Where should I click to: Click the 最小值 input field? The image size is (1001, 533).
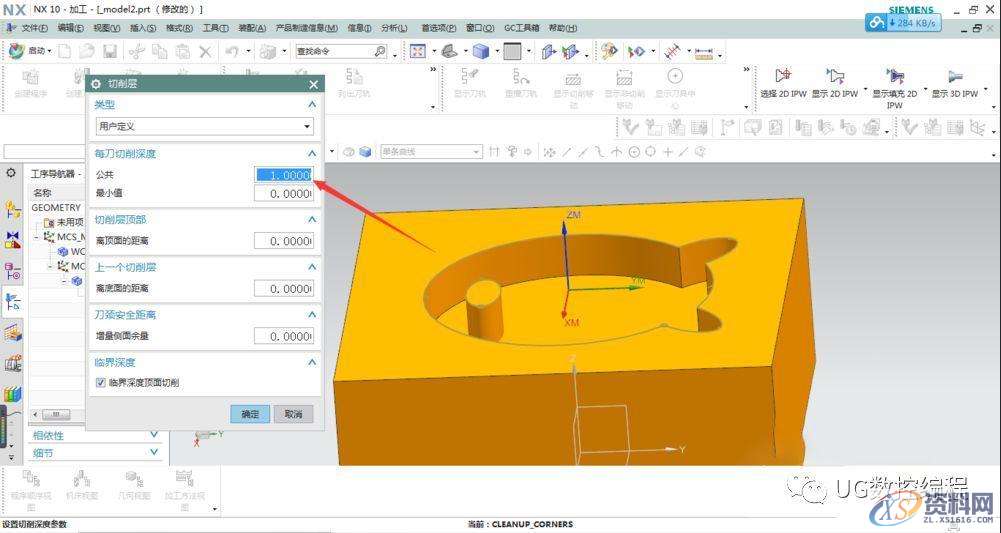[x=283, y=193]
